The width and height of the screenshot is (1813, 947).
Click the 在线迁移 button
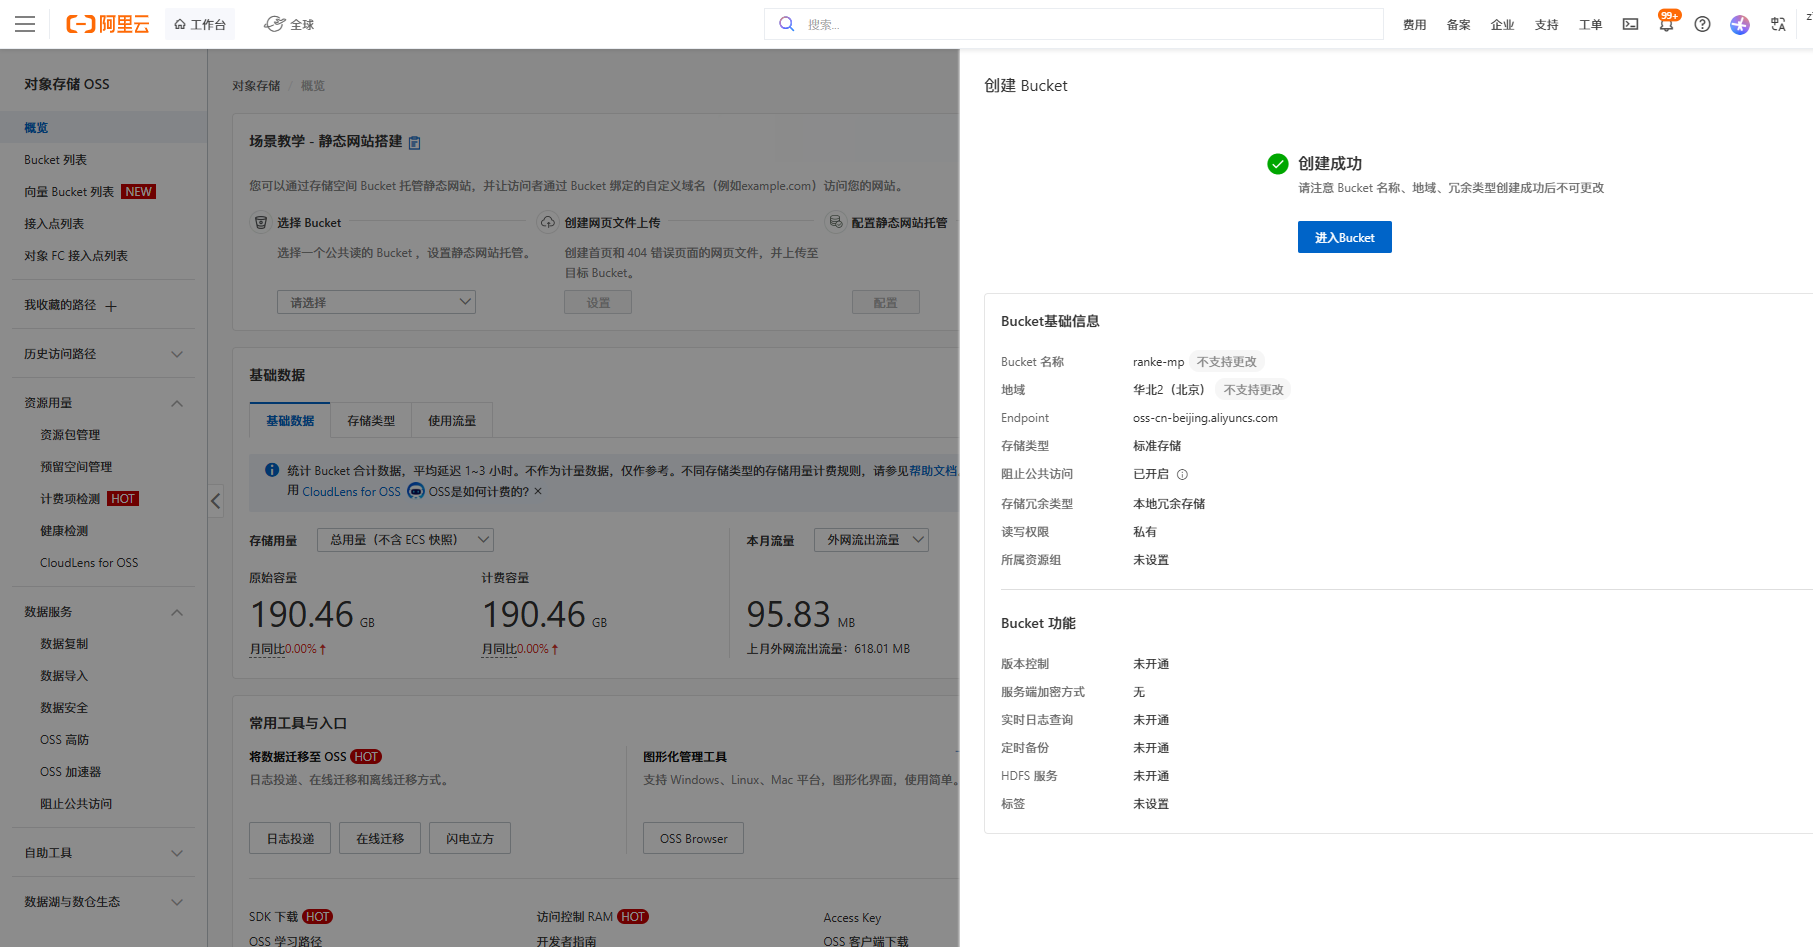[x=380, y=838]
